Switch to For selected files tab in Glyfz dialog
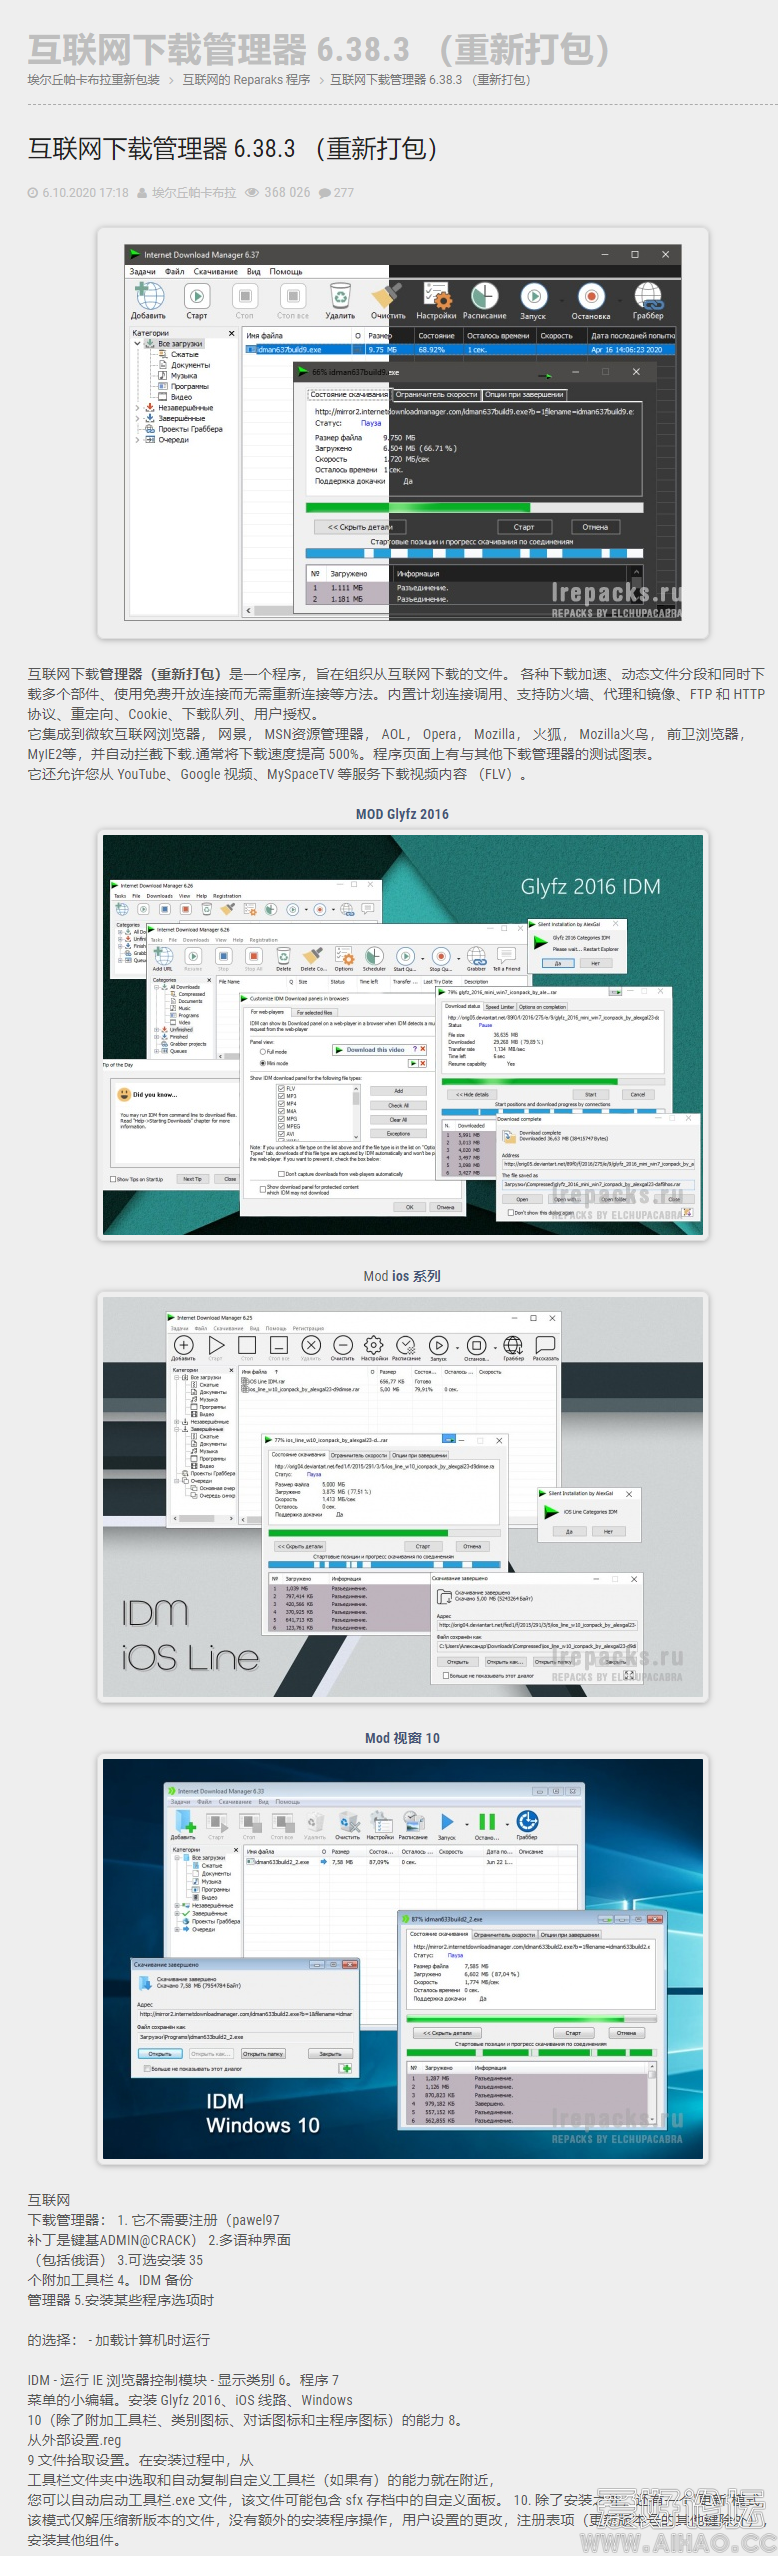The height and width of the screenshot is (2556, 778). tap(315, 1012)
